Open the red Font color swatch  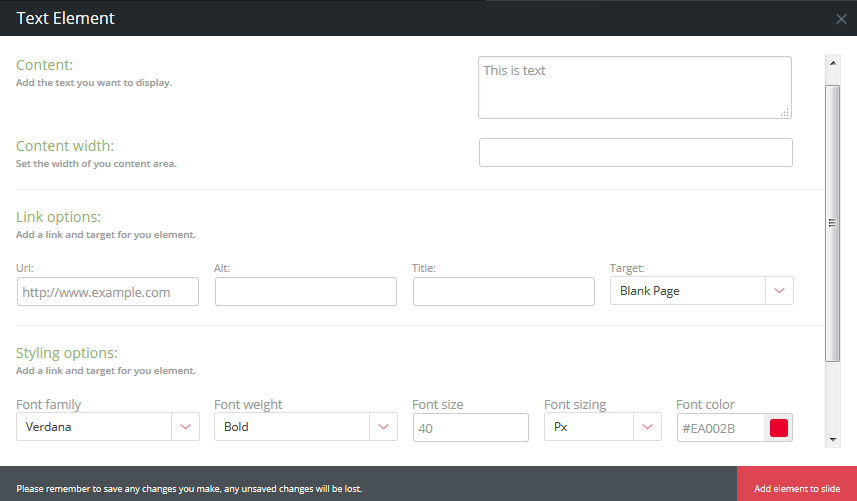click(x=779, y=428)
